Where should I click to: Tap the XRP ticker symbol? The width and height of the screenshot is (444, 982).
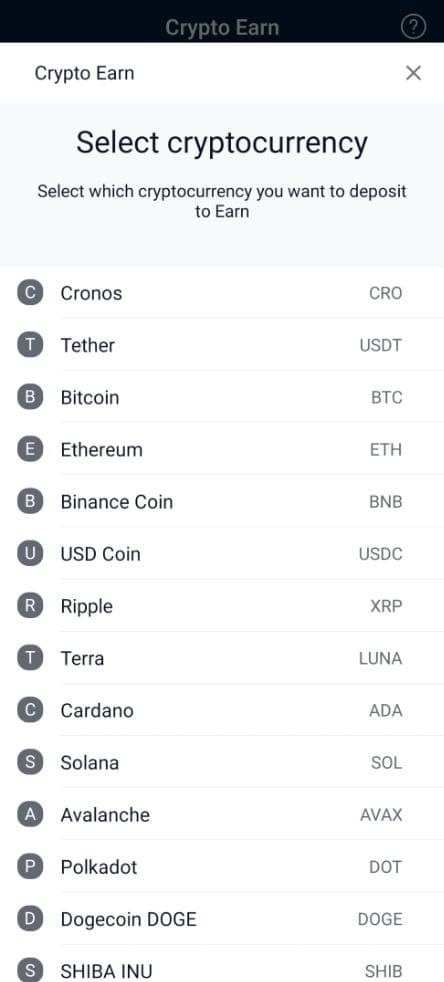coord(386,606)
